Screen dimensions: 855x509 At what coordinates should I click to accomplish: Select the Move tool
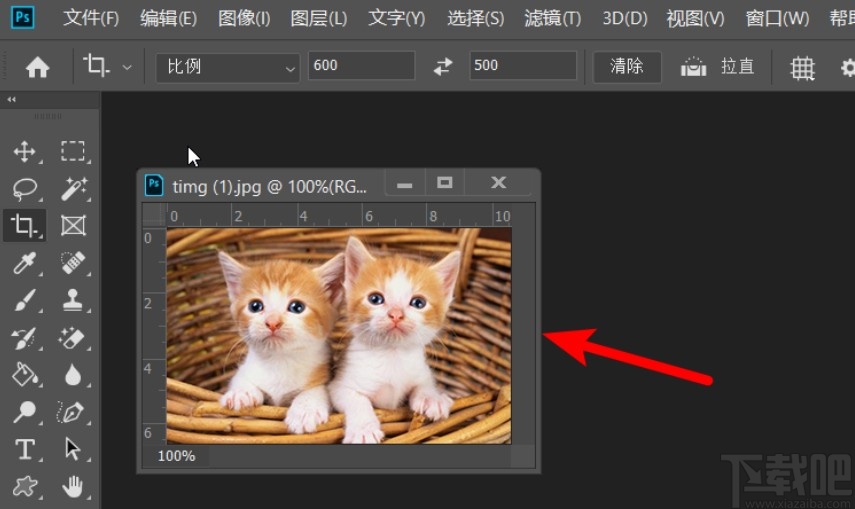[24, 152]
